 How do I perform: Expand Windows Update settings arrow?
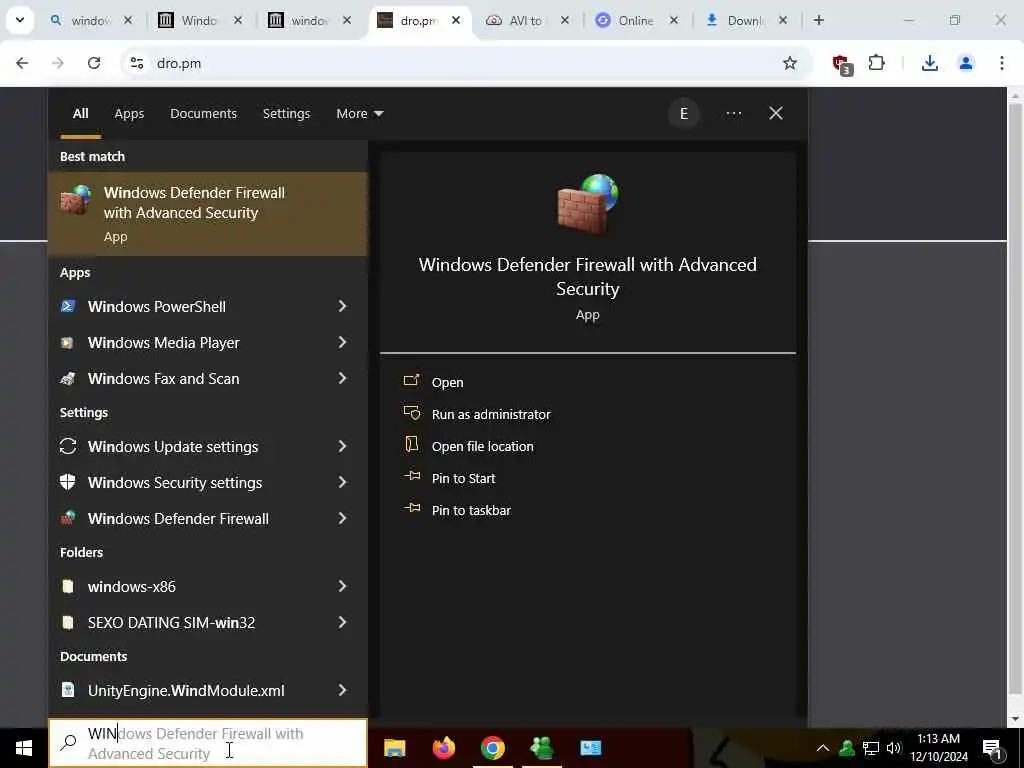[x=342, y=447]
